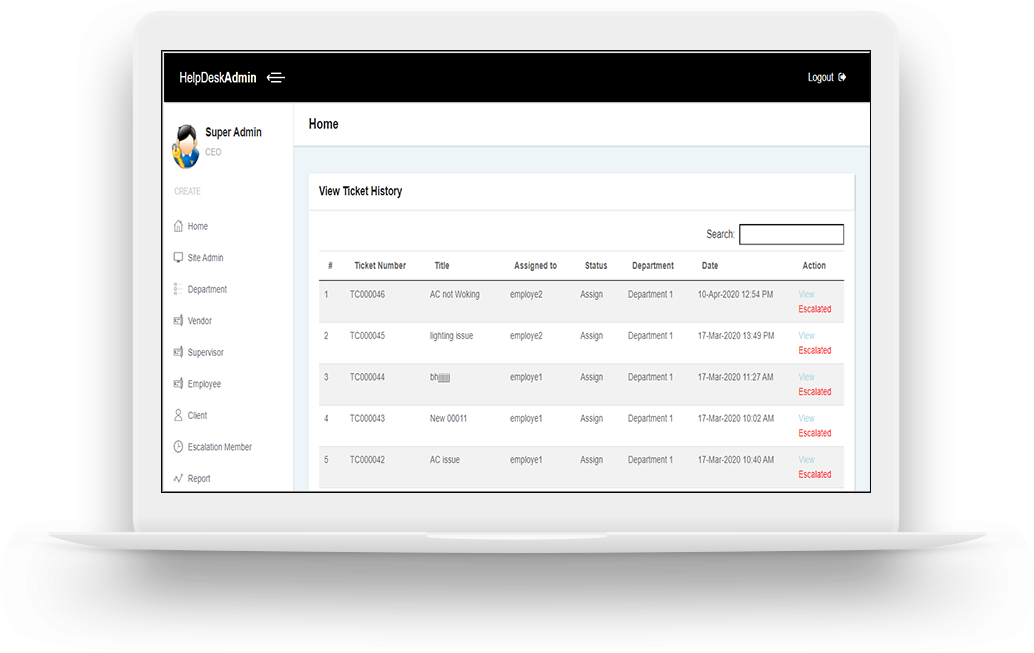Click Escalated for ticket TC000042
The width and height of the screenshot is (1034, 653).
pyautogui.click(x=814, y=475)
